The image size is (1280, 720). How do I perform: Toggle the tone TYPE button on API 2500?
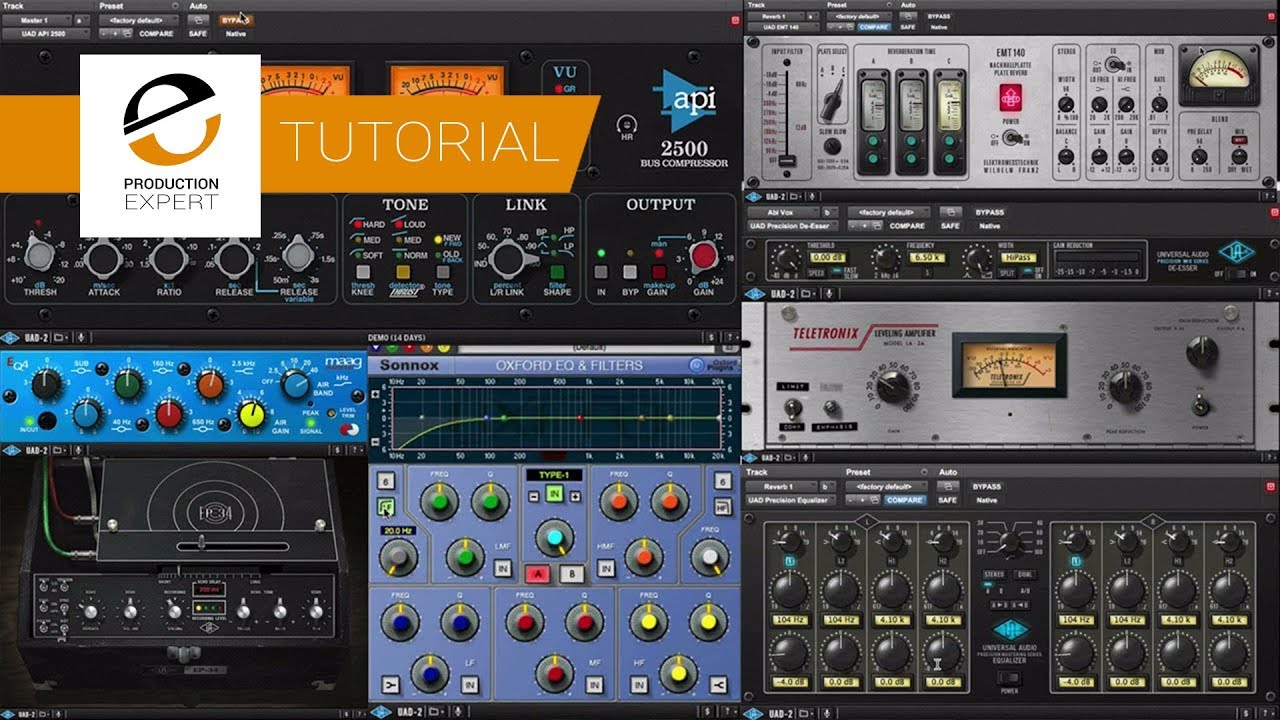click(442, 271)
